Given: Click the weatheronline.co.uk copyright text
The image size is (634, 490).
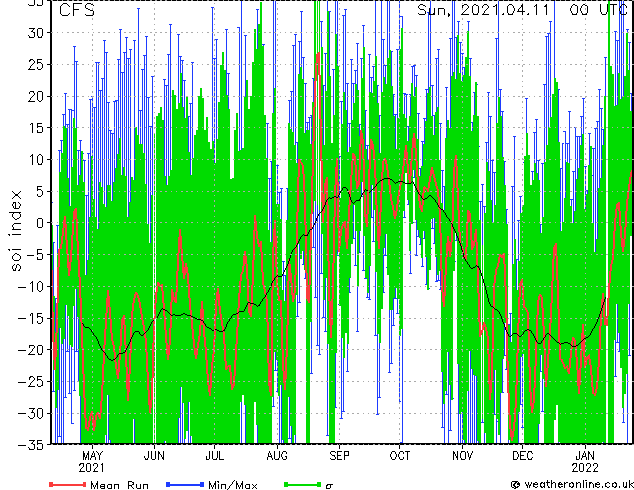Looking at the screenshot, I should pyautogui.click(x=572, y=484).
